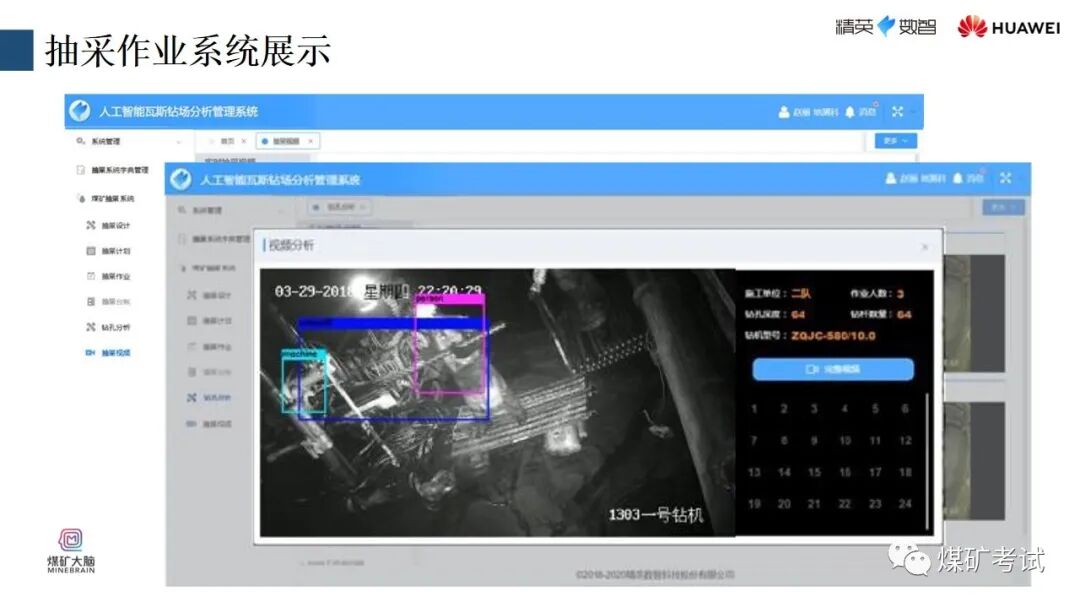This screenshot has width=1080, height=608.
Task: Click the upper video thumbnail behind the dialog
Action: click(x=974, y=314)
